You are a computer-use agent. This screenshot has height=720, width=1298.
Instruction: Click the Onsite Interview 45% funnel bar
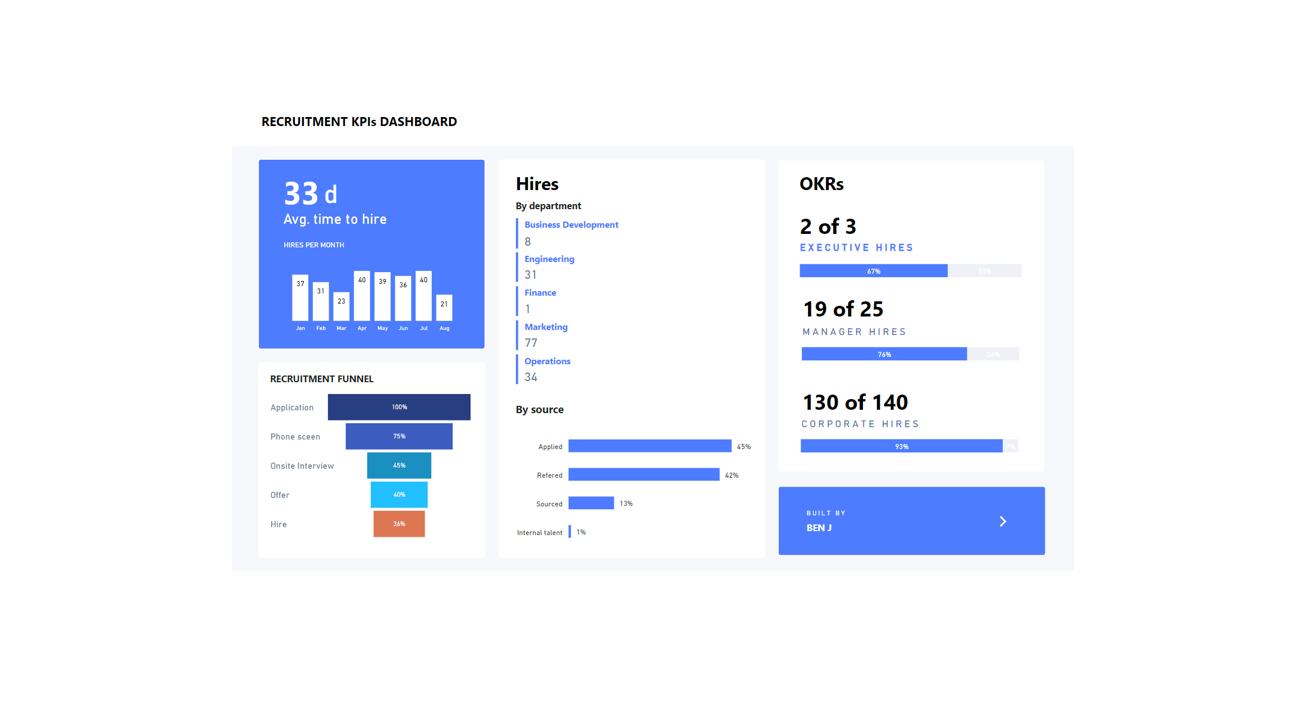[399, 465]
